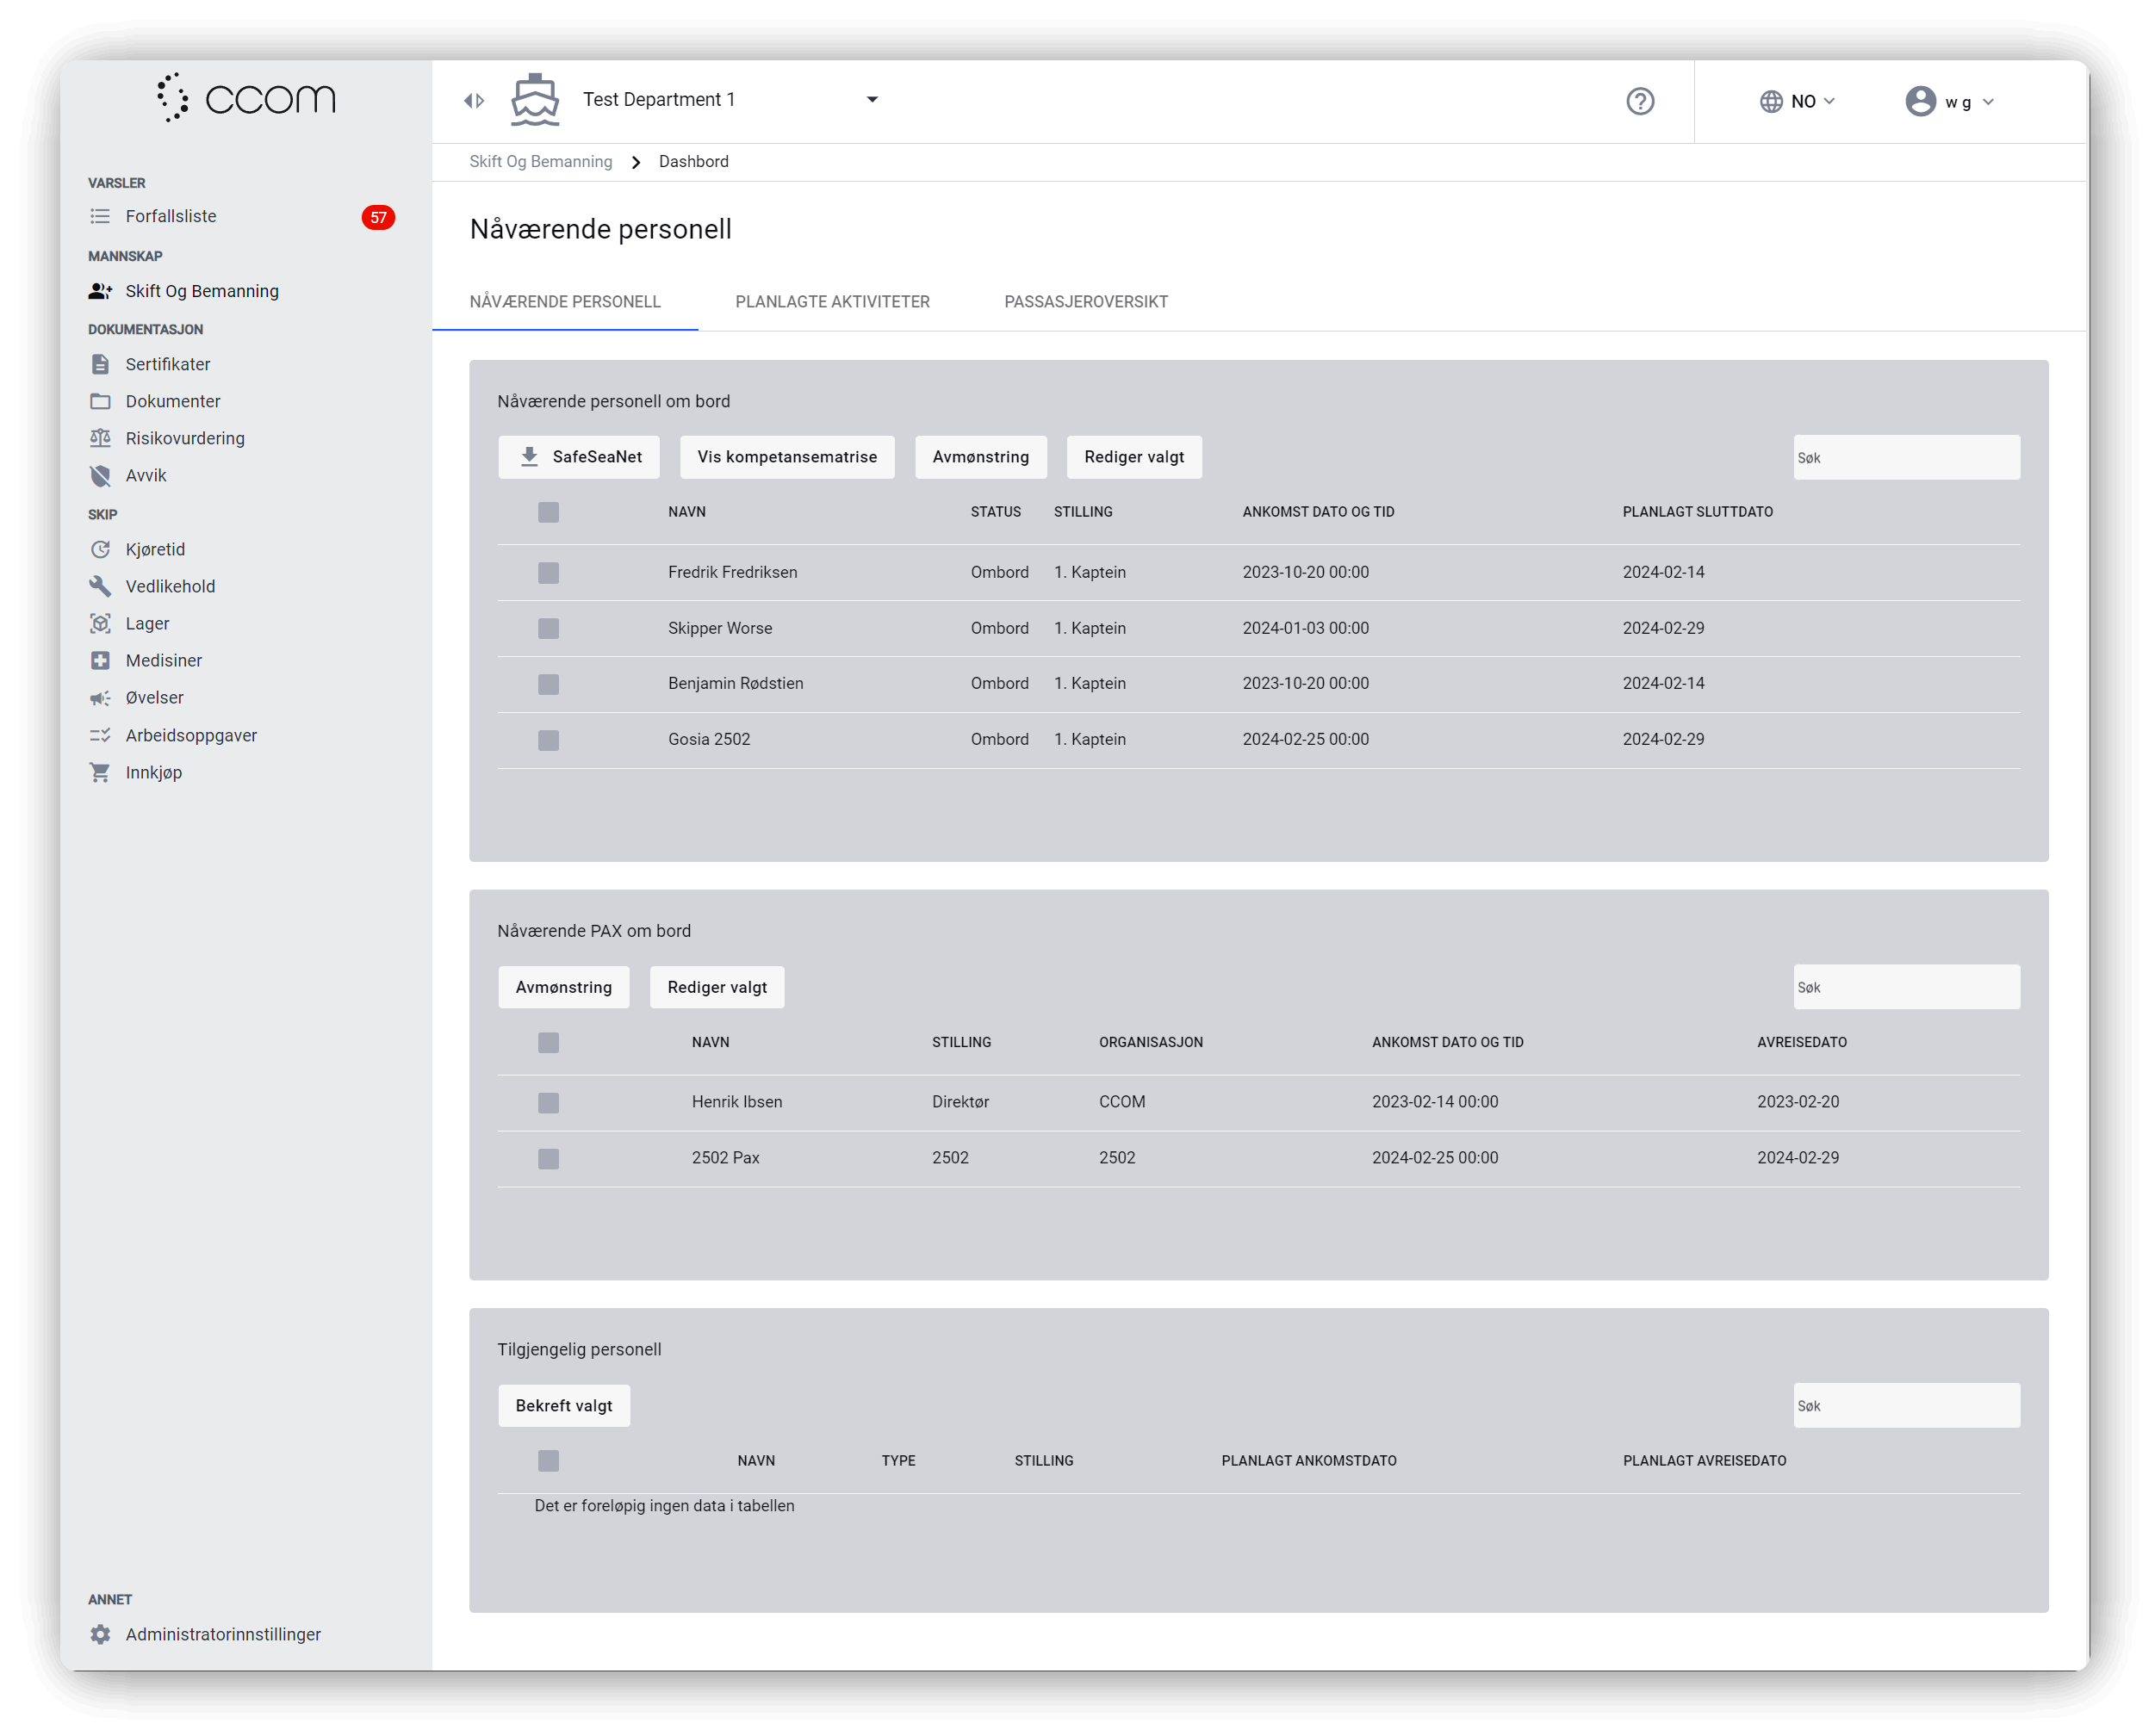The width and height of the screenshot is (2155, 1736).
Task: Click the breadcrumb chevron separator
Action: [x=636, y=162]
